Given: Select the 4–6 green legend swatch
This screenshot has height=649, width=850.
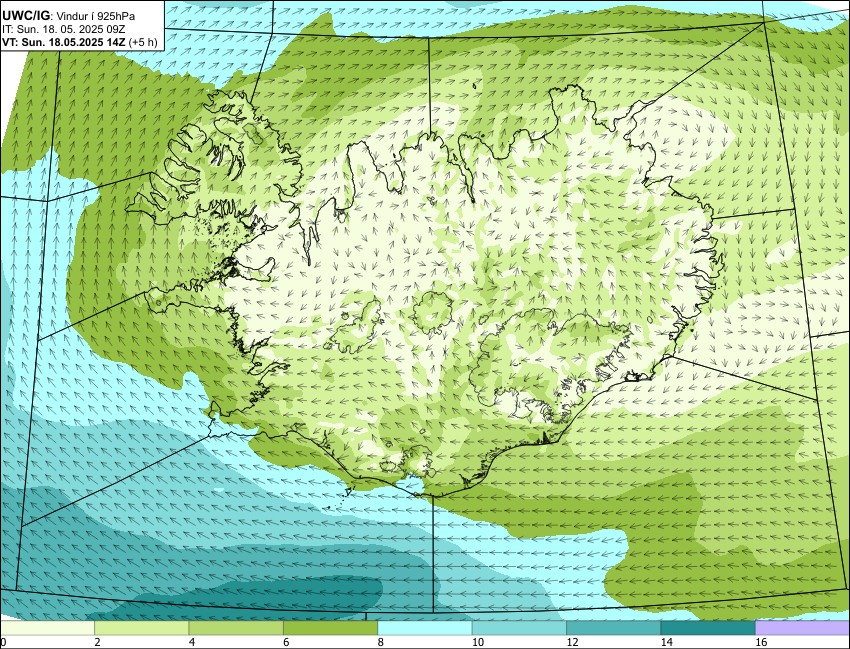Looking at the screenshot, I should click(x=236, y=628).
